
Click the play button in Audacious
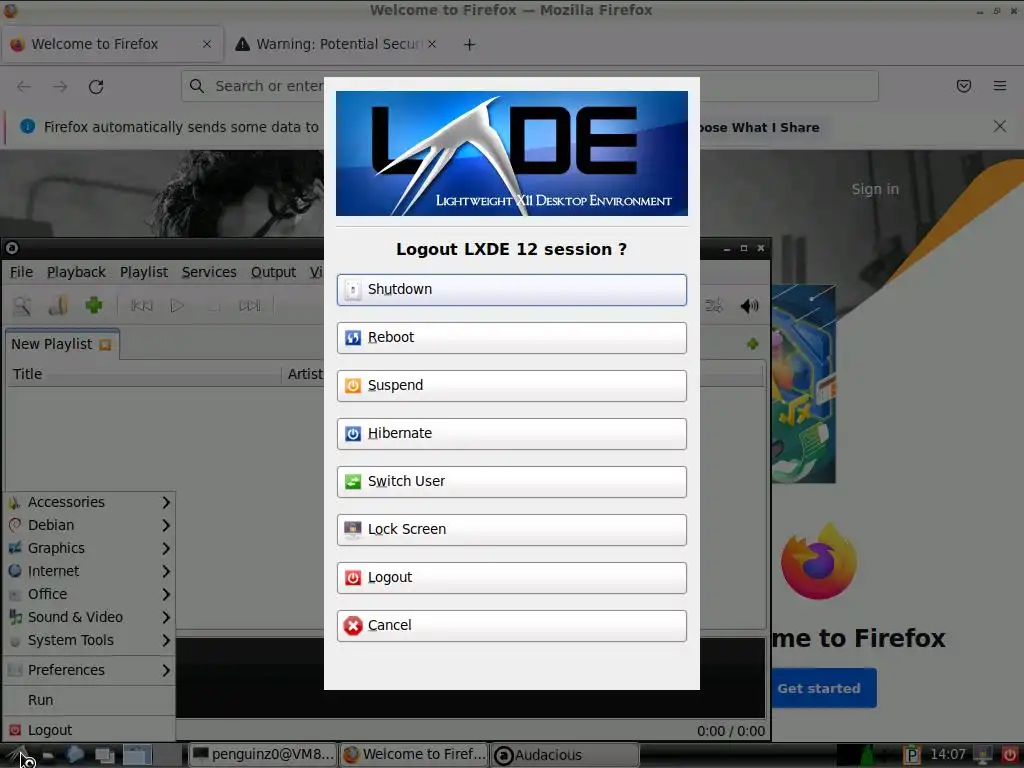(x=177, y=306)
